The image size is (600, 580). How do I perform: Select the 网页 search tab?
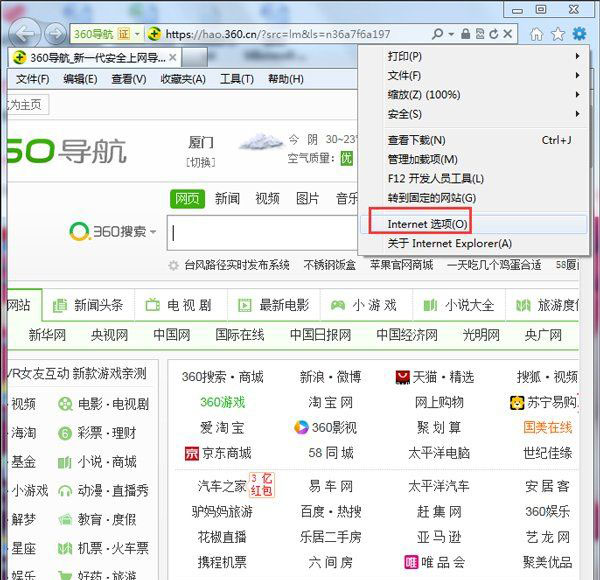pyautogui.click(x=187, y=199)
